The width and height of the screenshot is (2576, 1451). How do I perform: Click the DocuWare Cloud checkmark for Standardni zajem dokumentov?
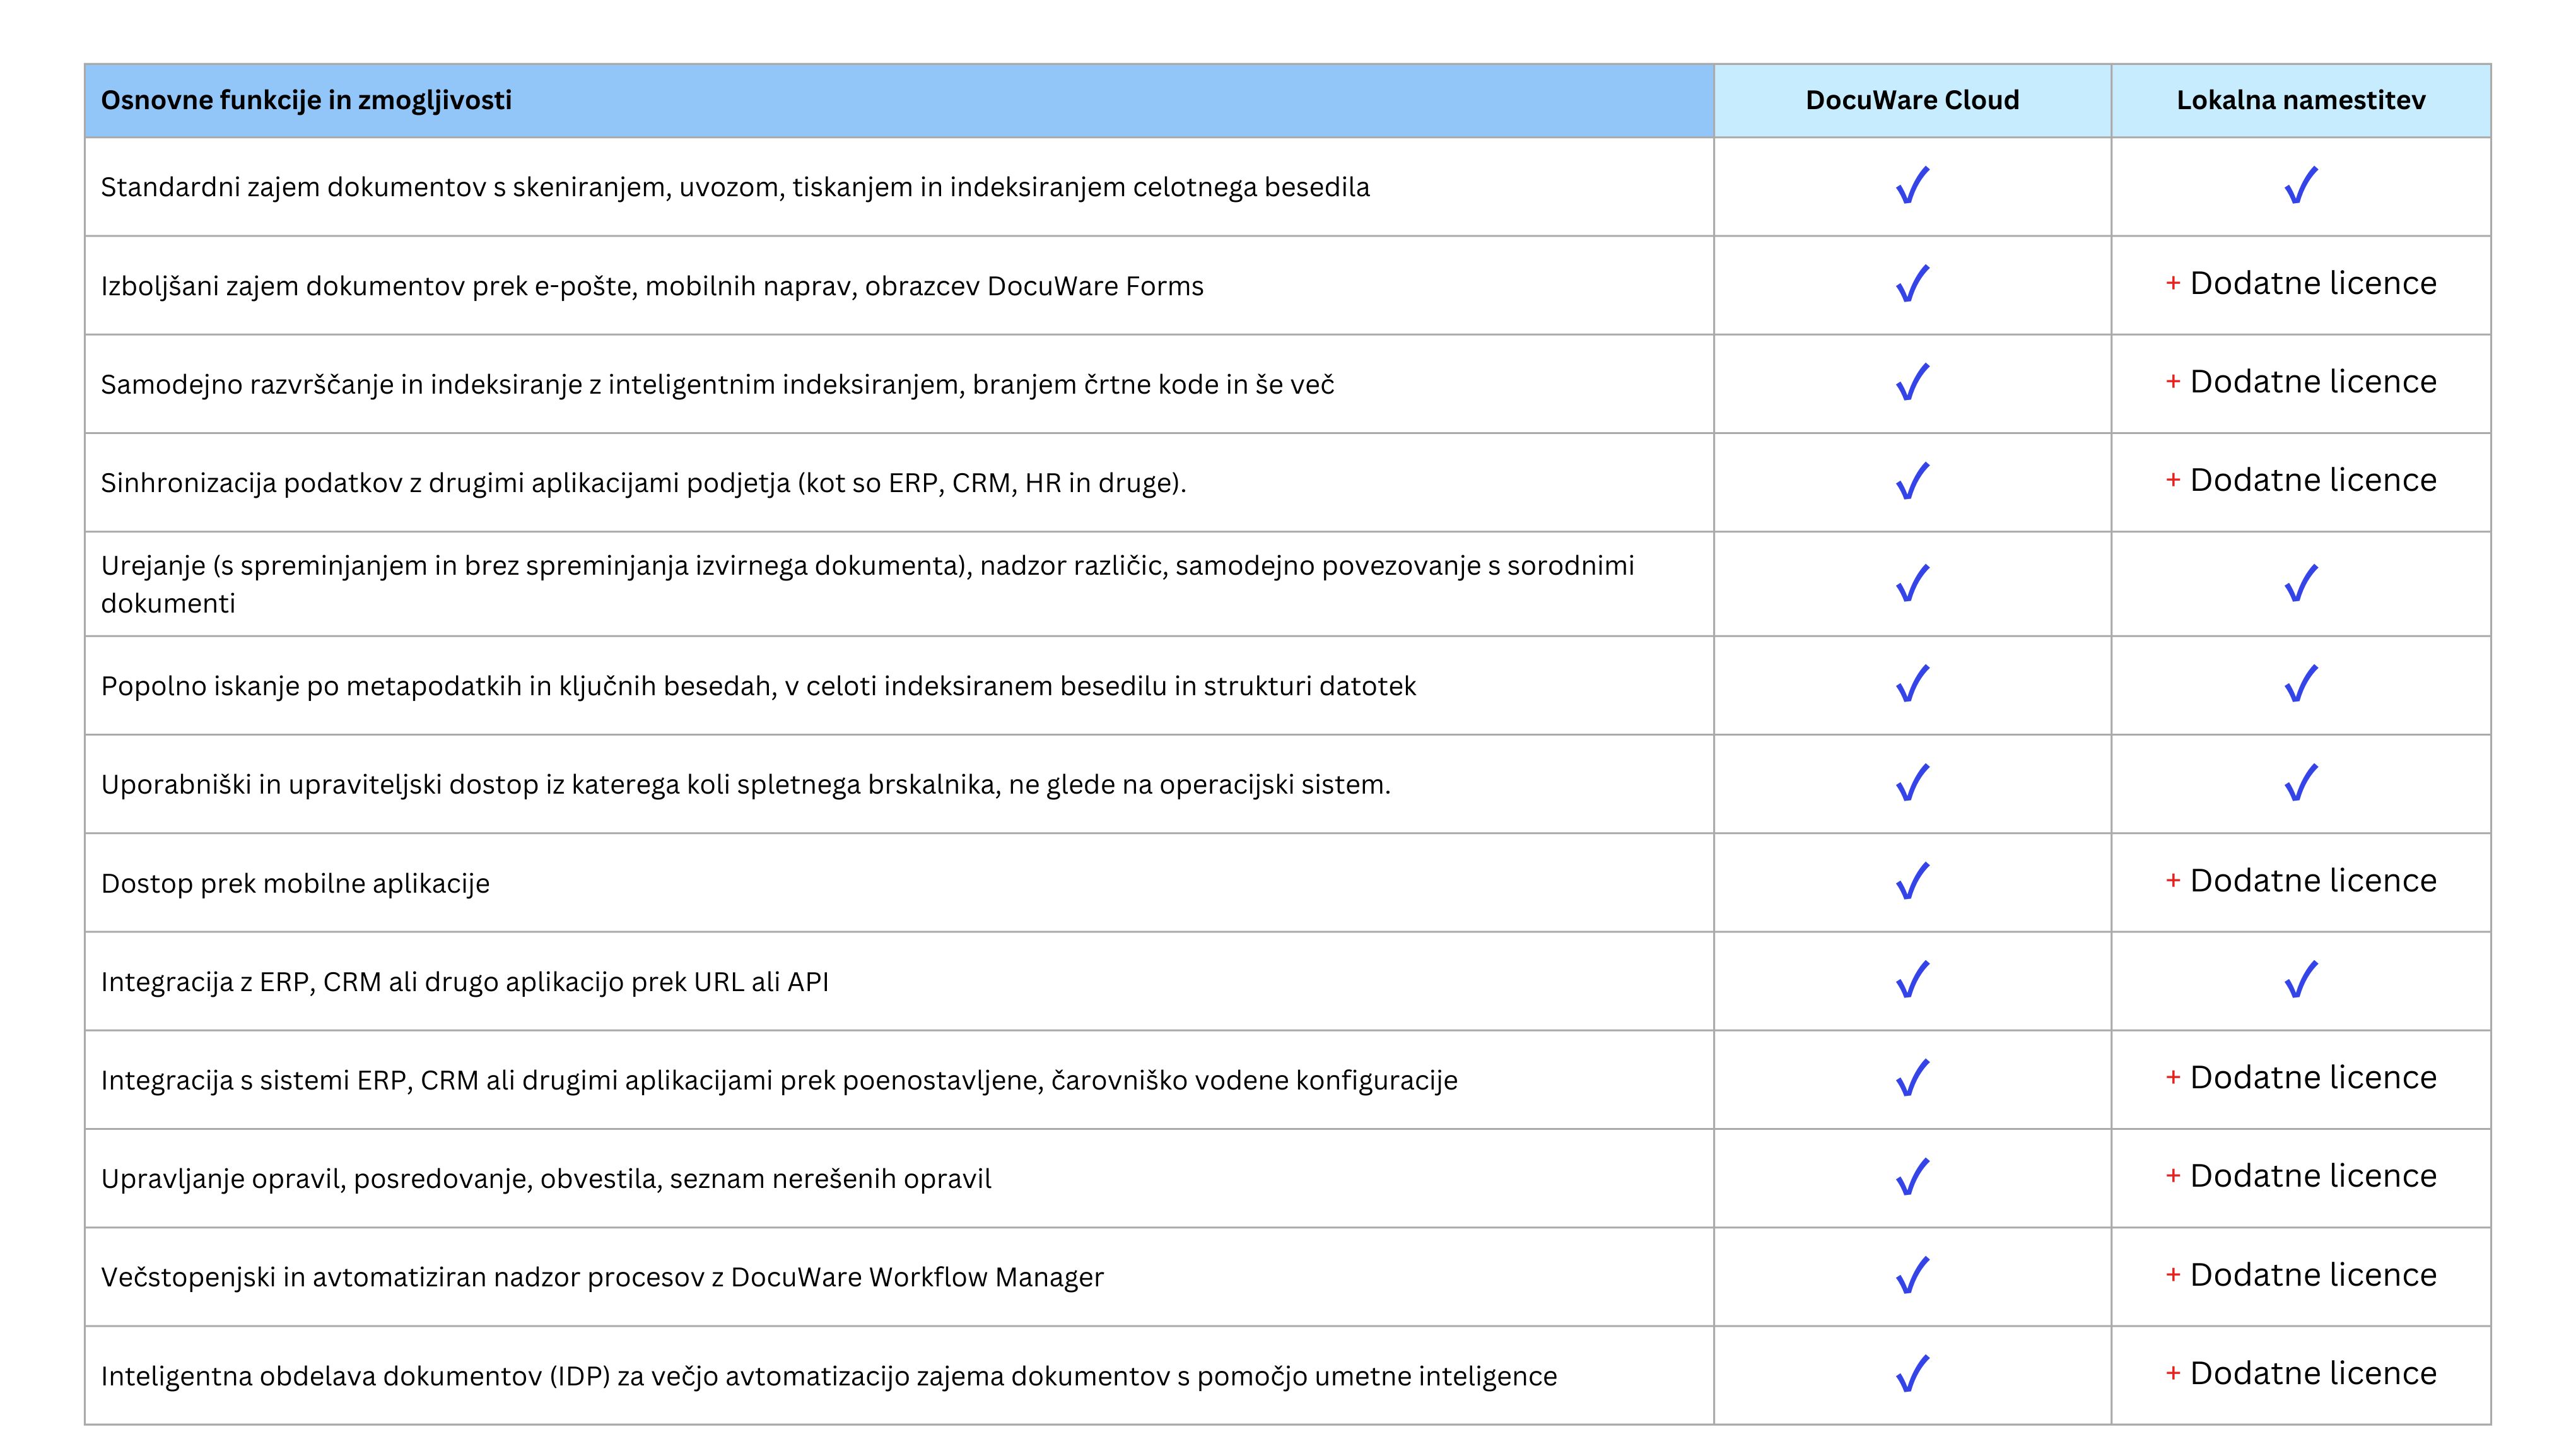pos(1912,186)
